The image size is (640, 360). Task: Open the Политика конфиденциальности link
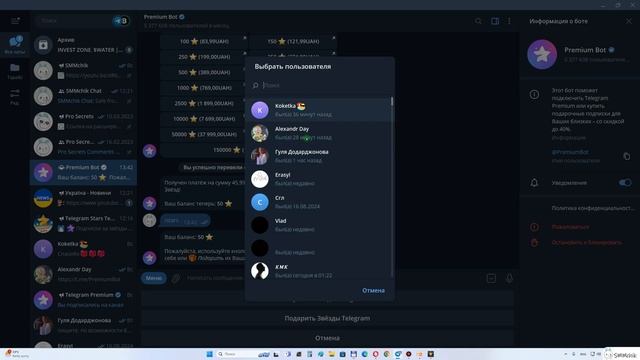(593, 208)
